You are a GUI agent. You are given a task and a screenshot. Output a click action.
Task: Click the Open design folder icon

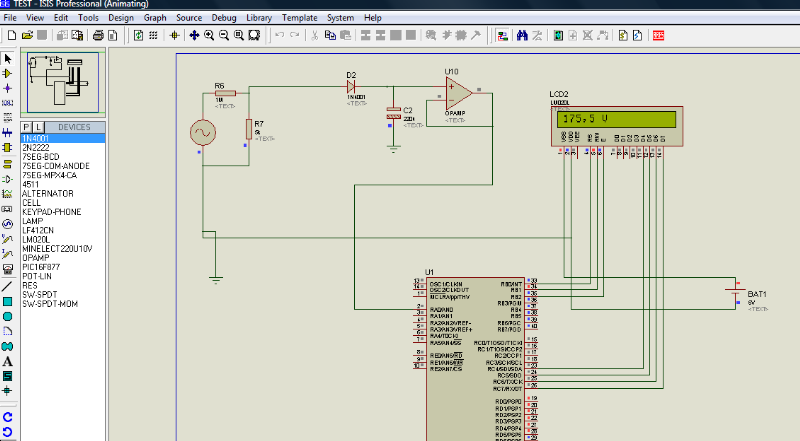click(26, 35)
